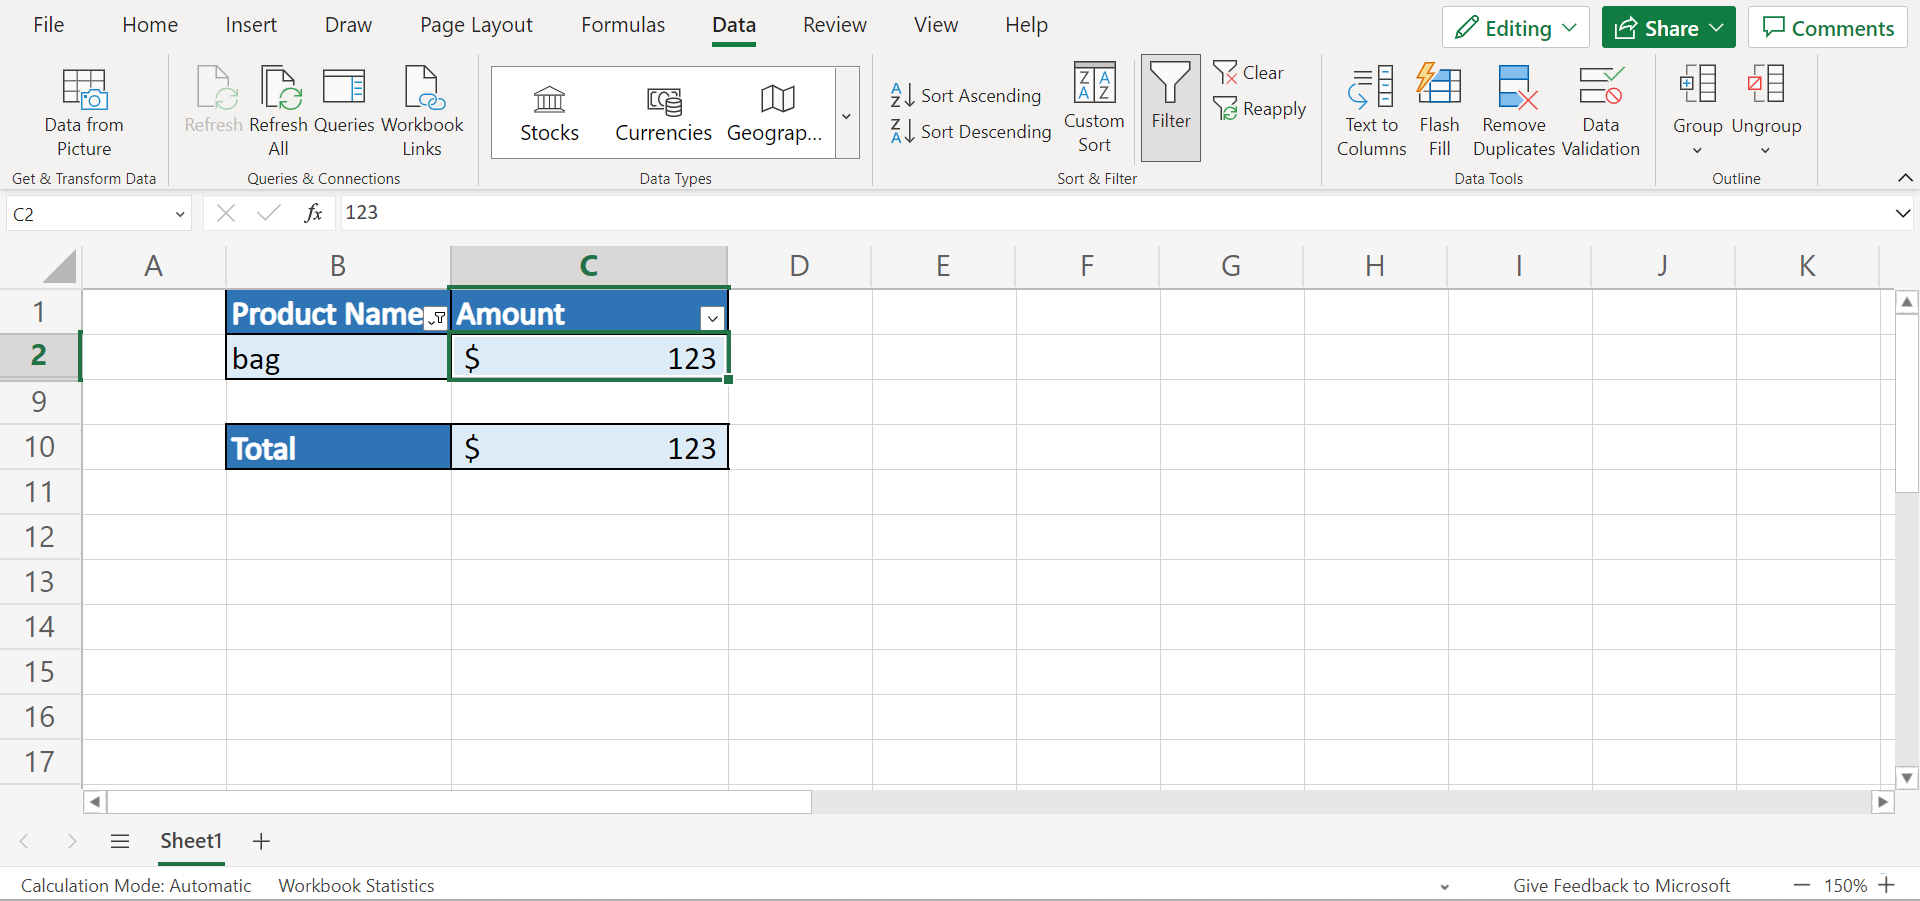Open the Comments pane button
Viewport: 1920px width, 901px height.
(x=1827, y=28)
